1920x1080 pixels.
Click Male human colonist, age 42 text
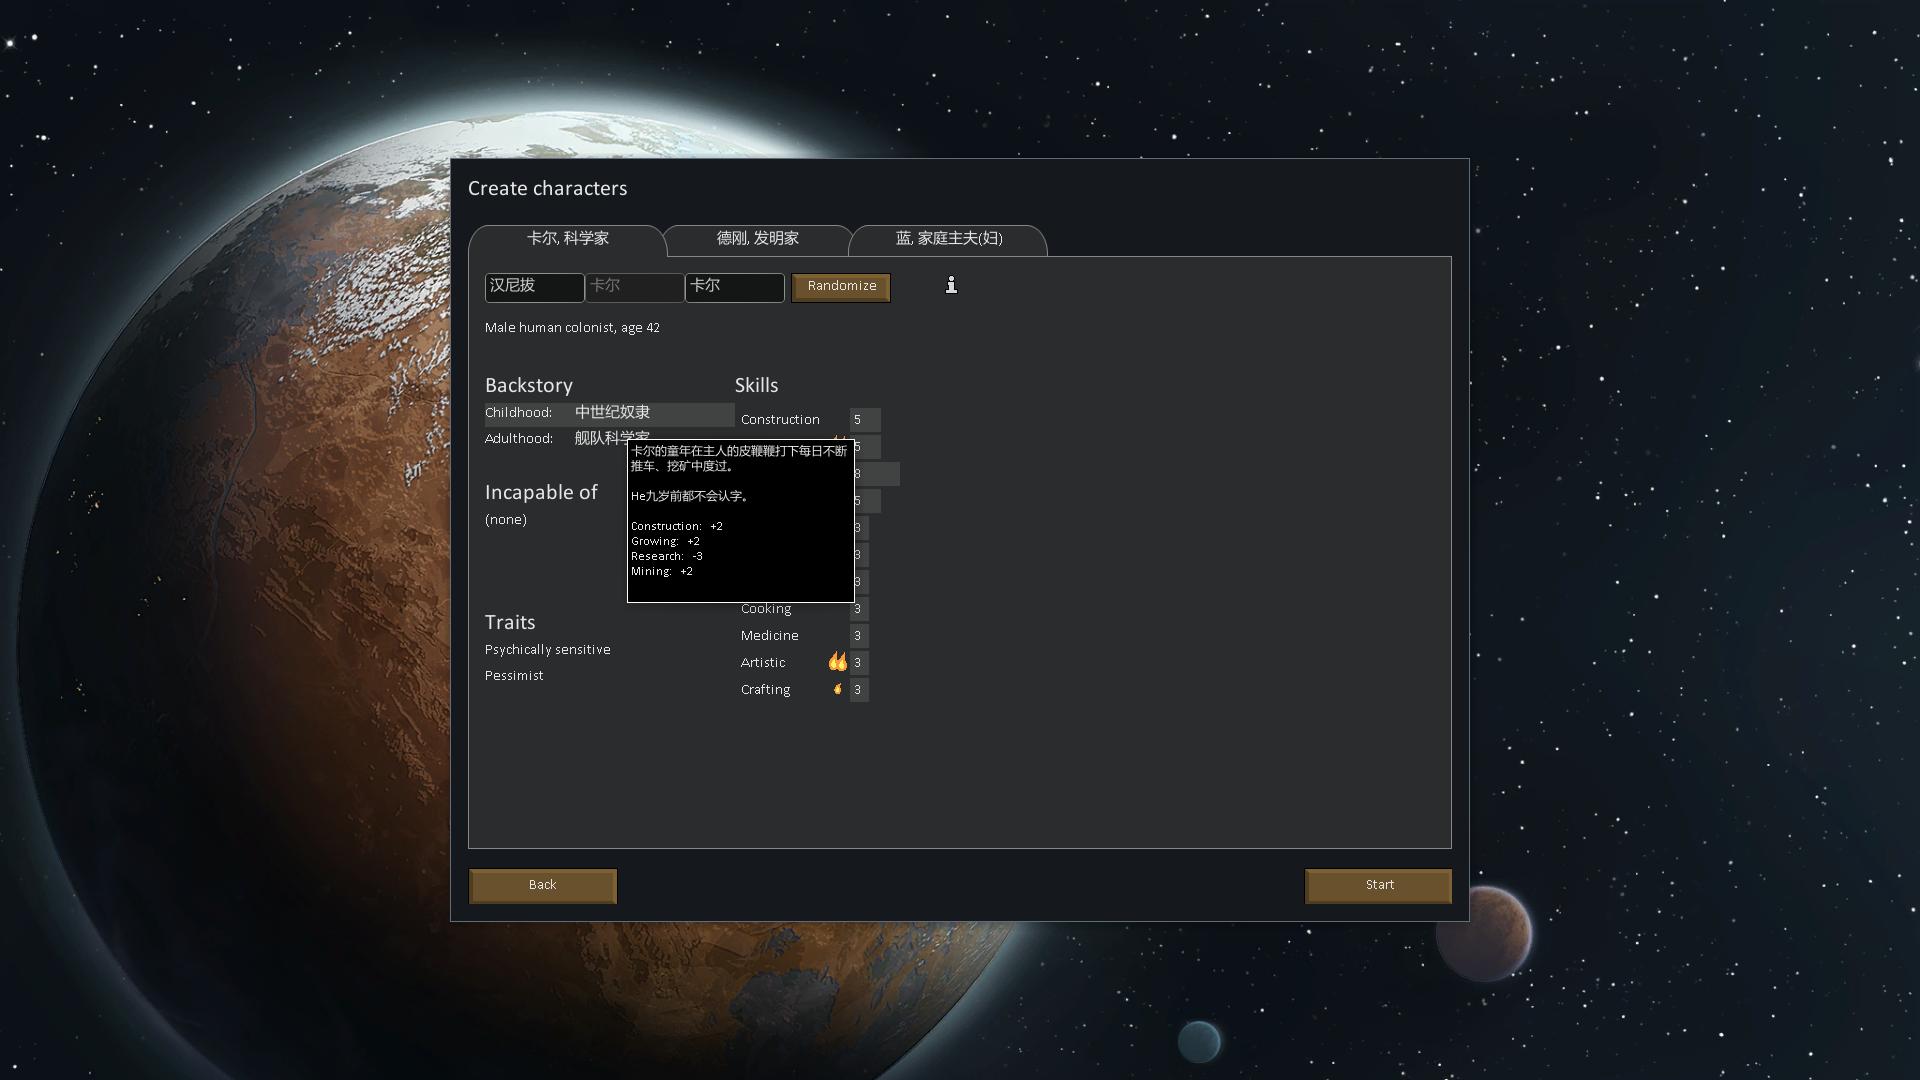coord(572,328)
